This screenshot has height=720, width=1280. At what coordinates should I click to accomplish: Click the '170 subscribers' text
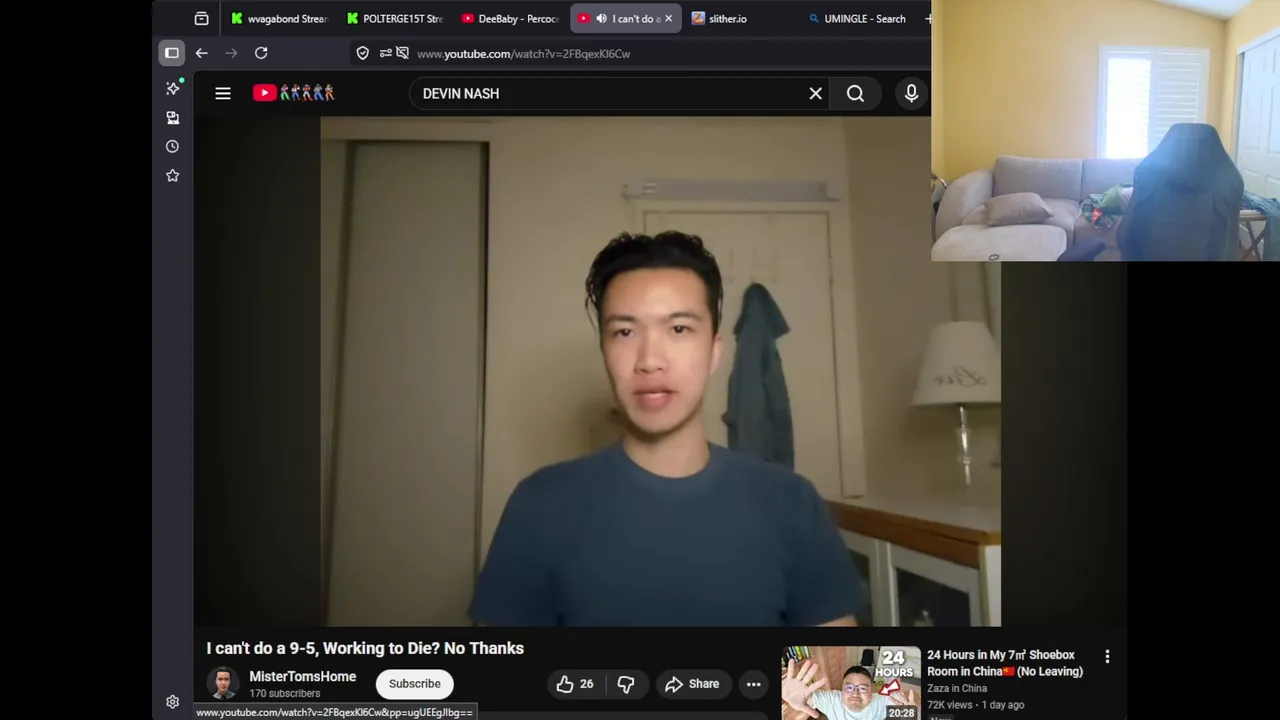coord(285,693)
